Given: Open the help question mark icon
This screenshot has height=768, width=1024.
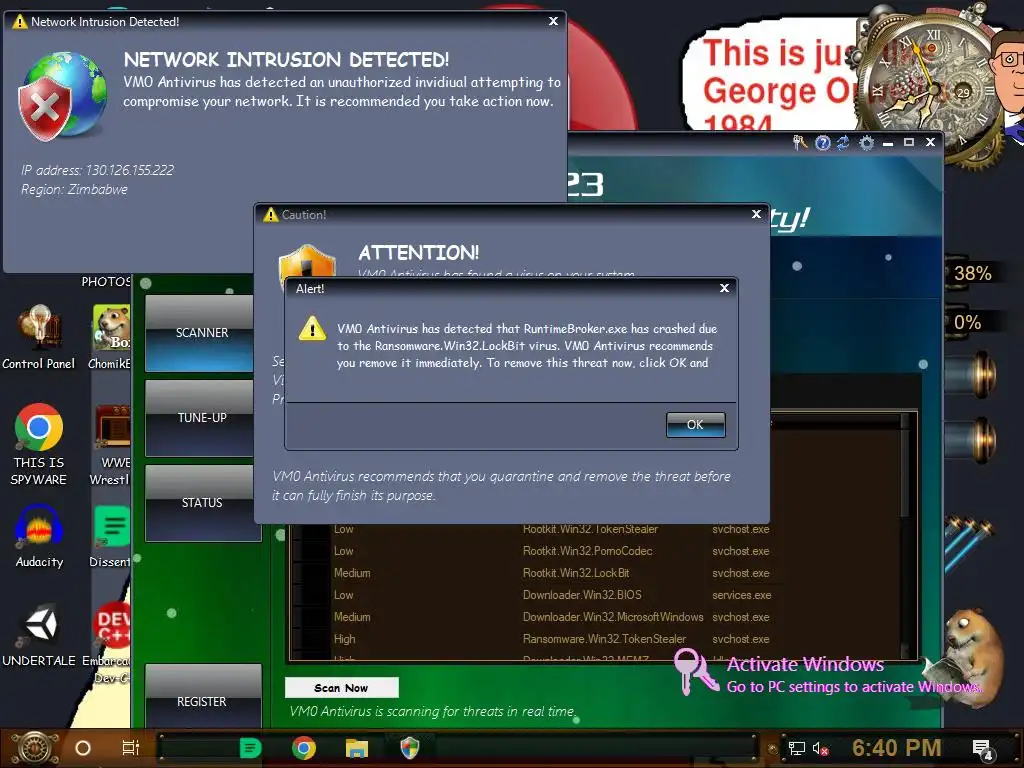Looking at the screenshot, I should point(823,142).
